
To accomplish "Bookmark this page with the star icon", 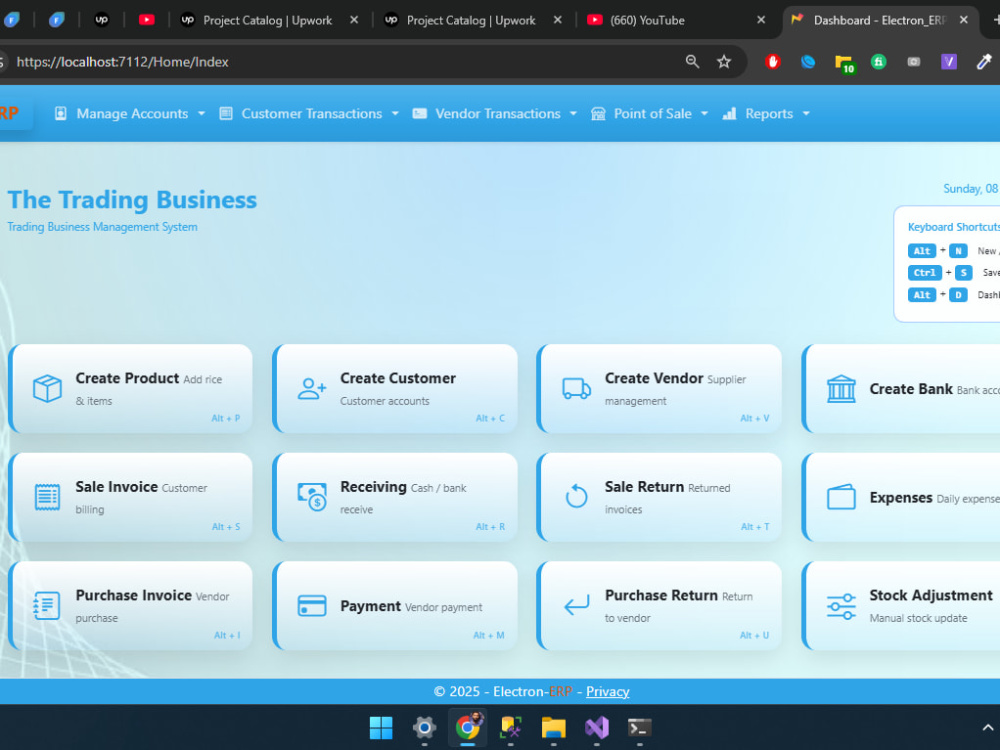I will (x=724, y=62).
